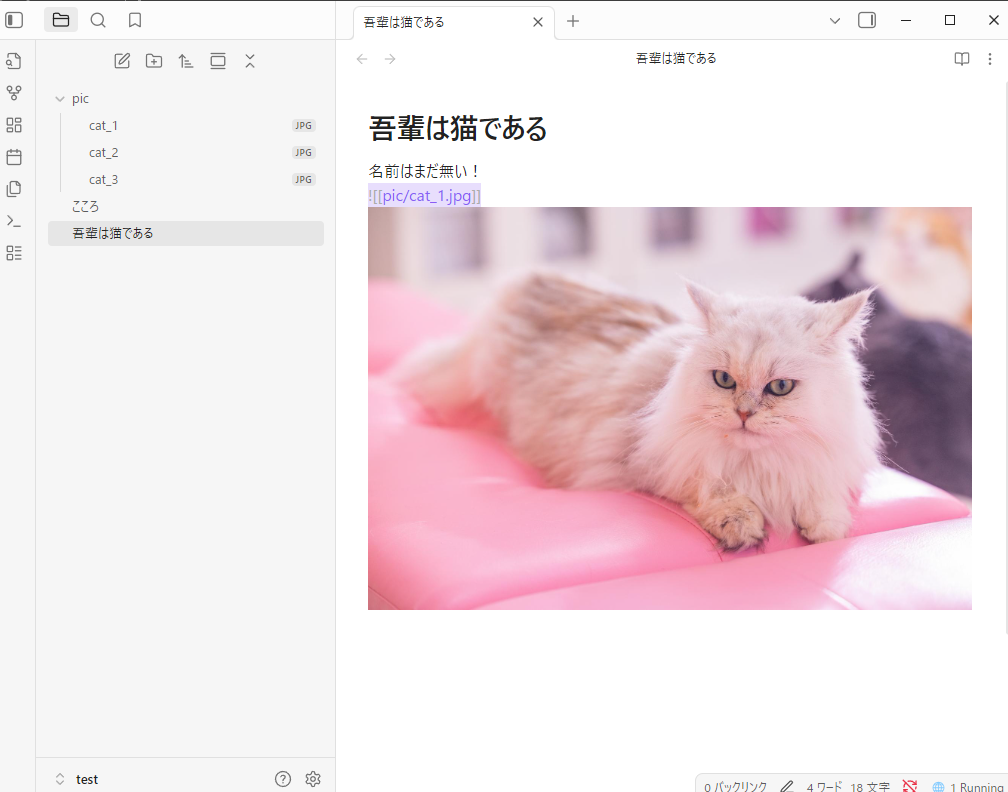Screen dimensions: 1008x792
Task: Toggle auto-reveal of the current file
Action: click(x=218, y=61)
